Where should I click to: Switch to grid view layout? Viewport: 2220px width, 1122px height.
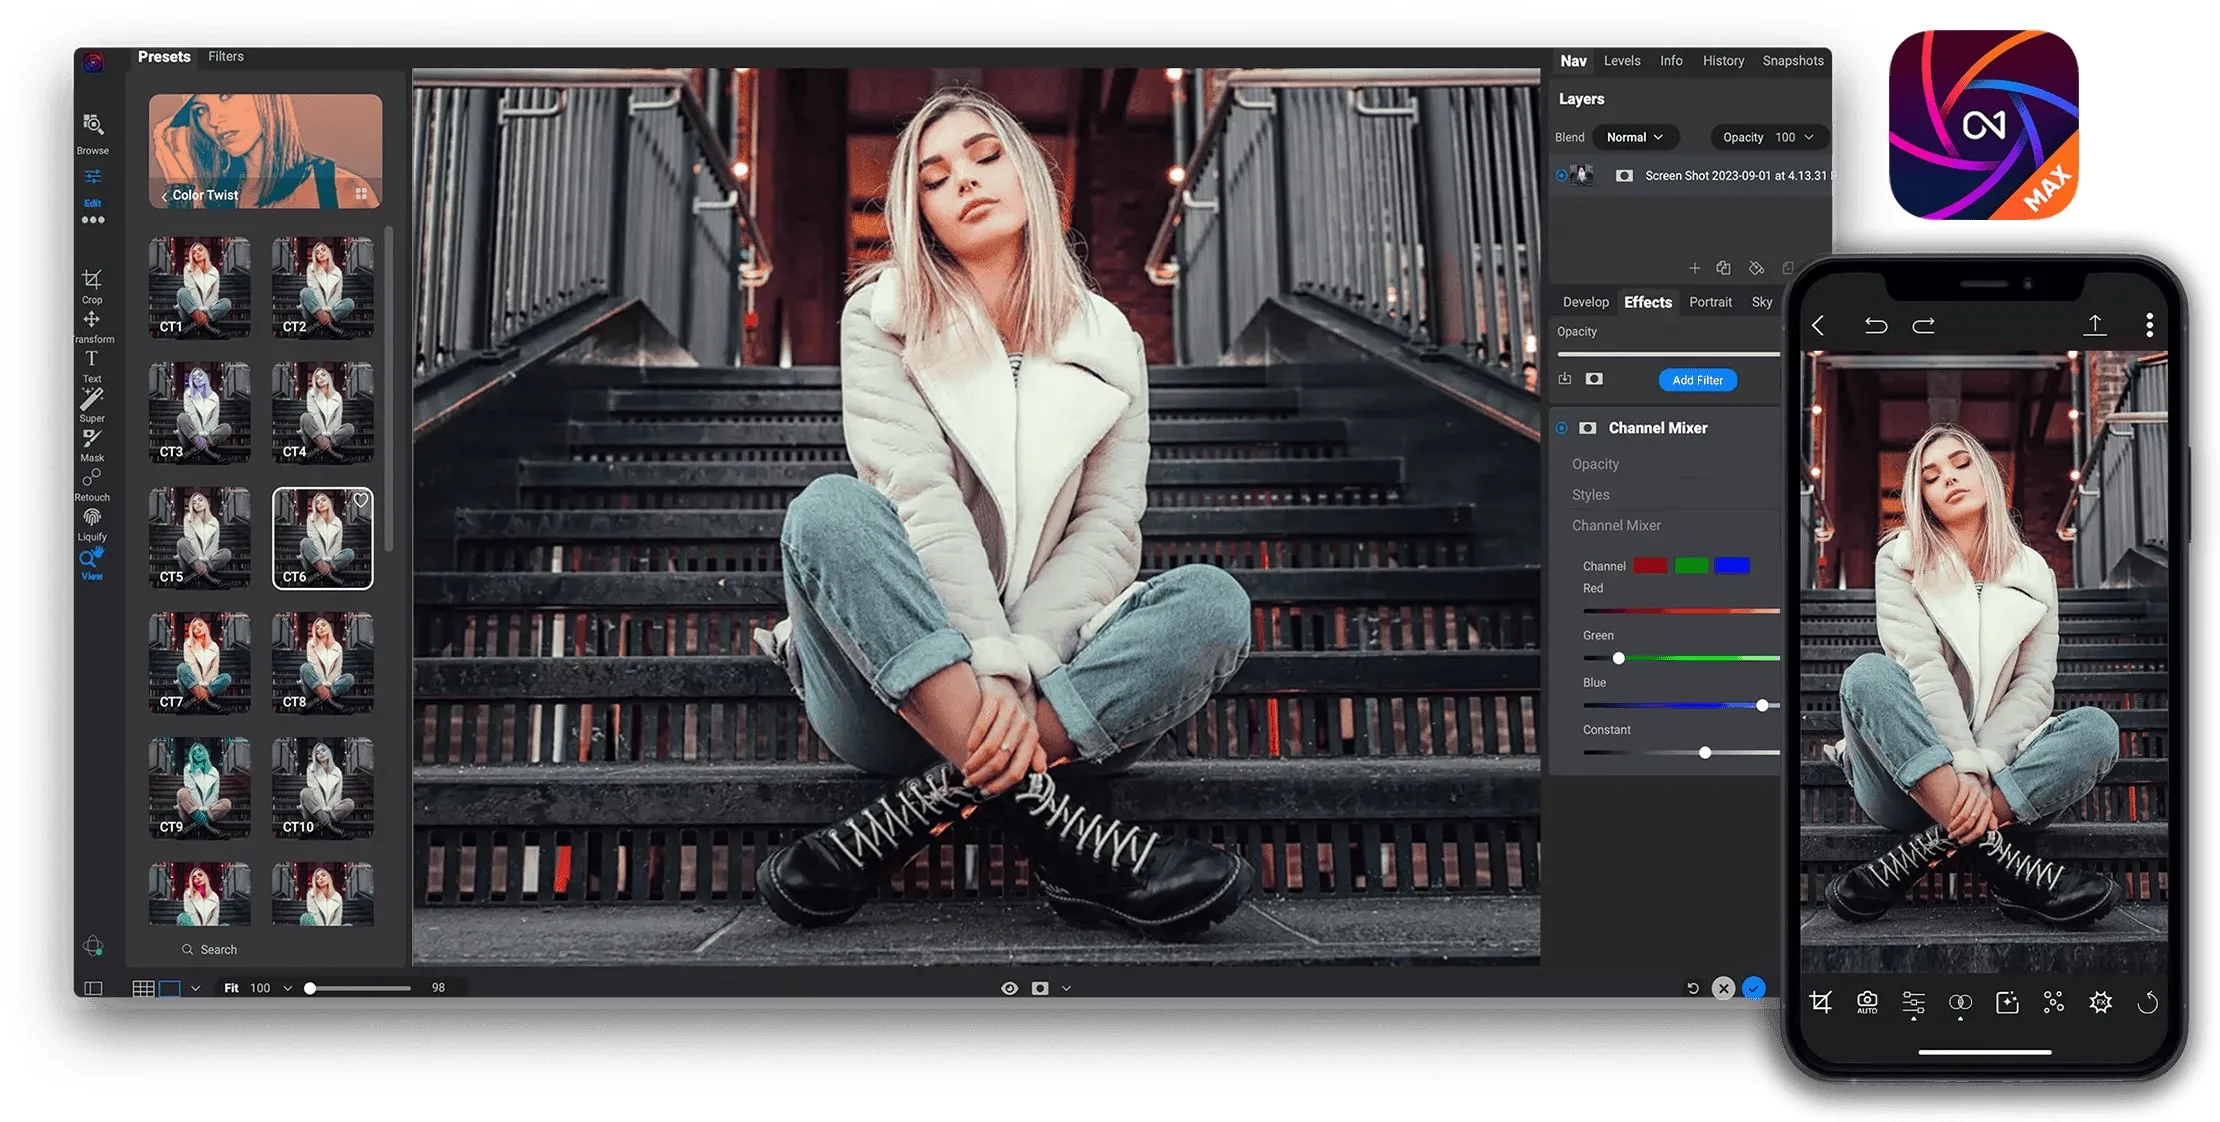pos(143,988)
